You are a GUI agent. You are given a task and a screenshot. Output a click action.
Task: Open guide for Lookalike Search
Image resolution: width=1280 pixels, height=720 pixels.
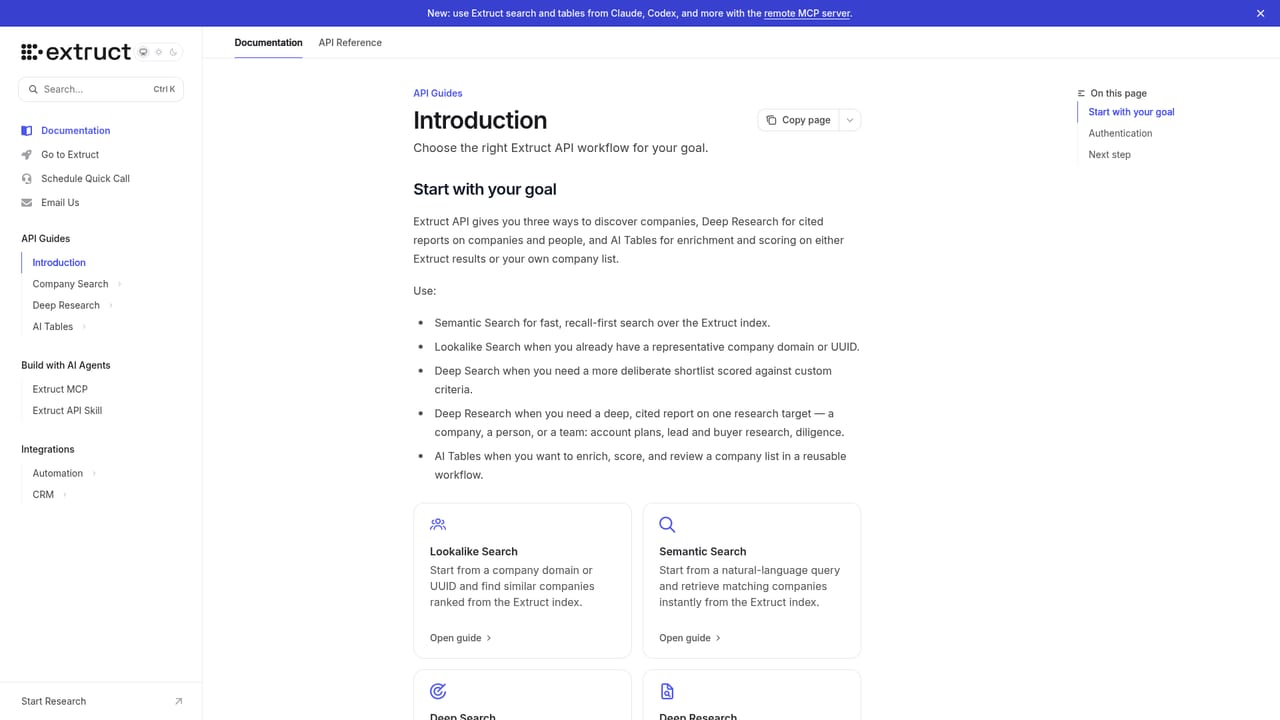(461, 638)
